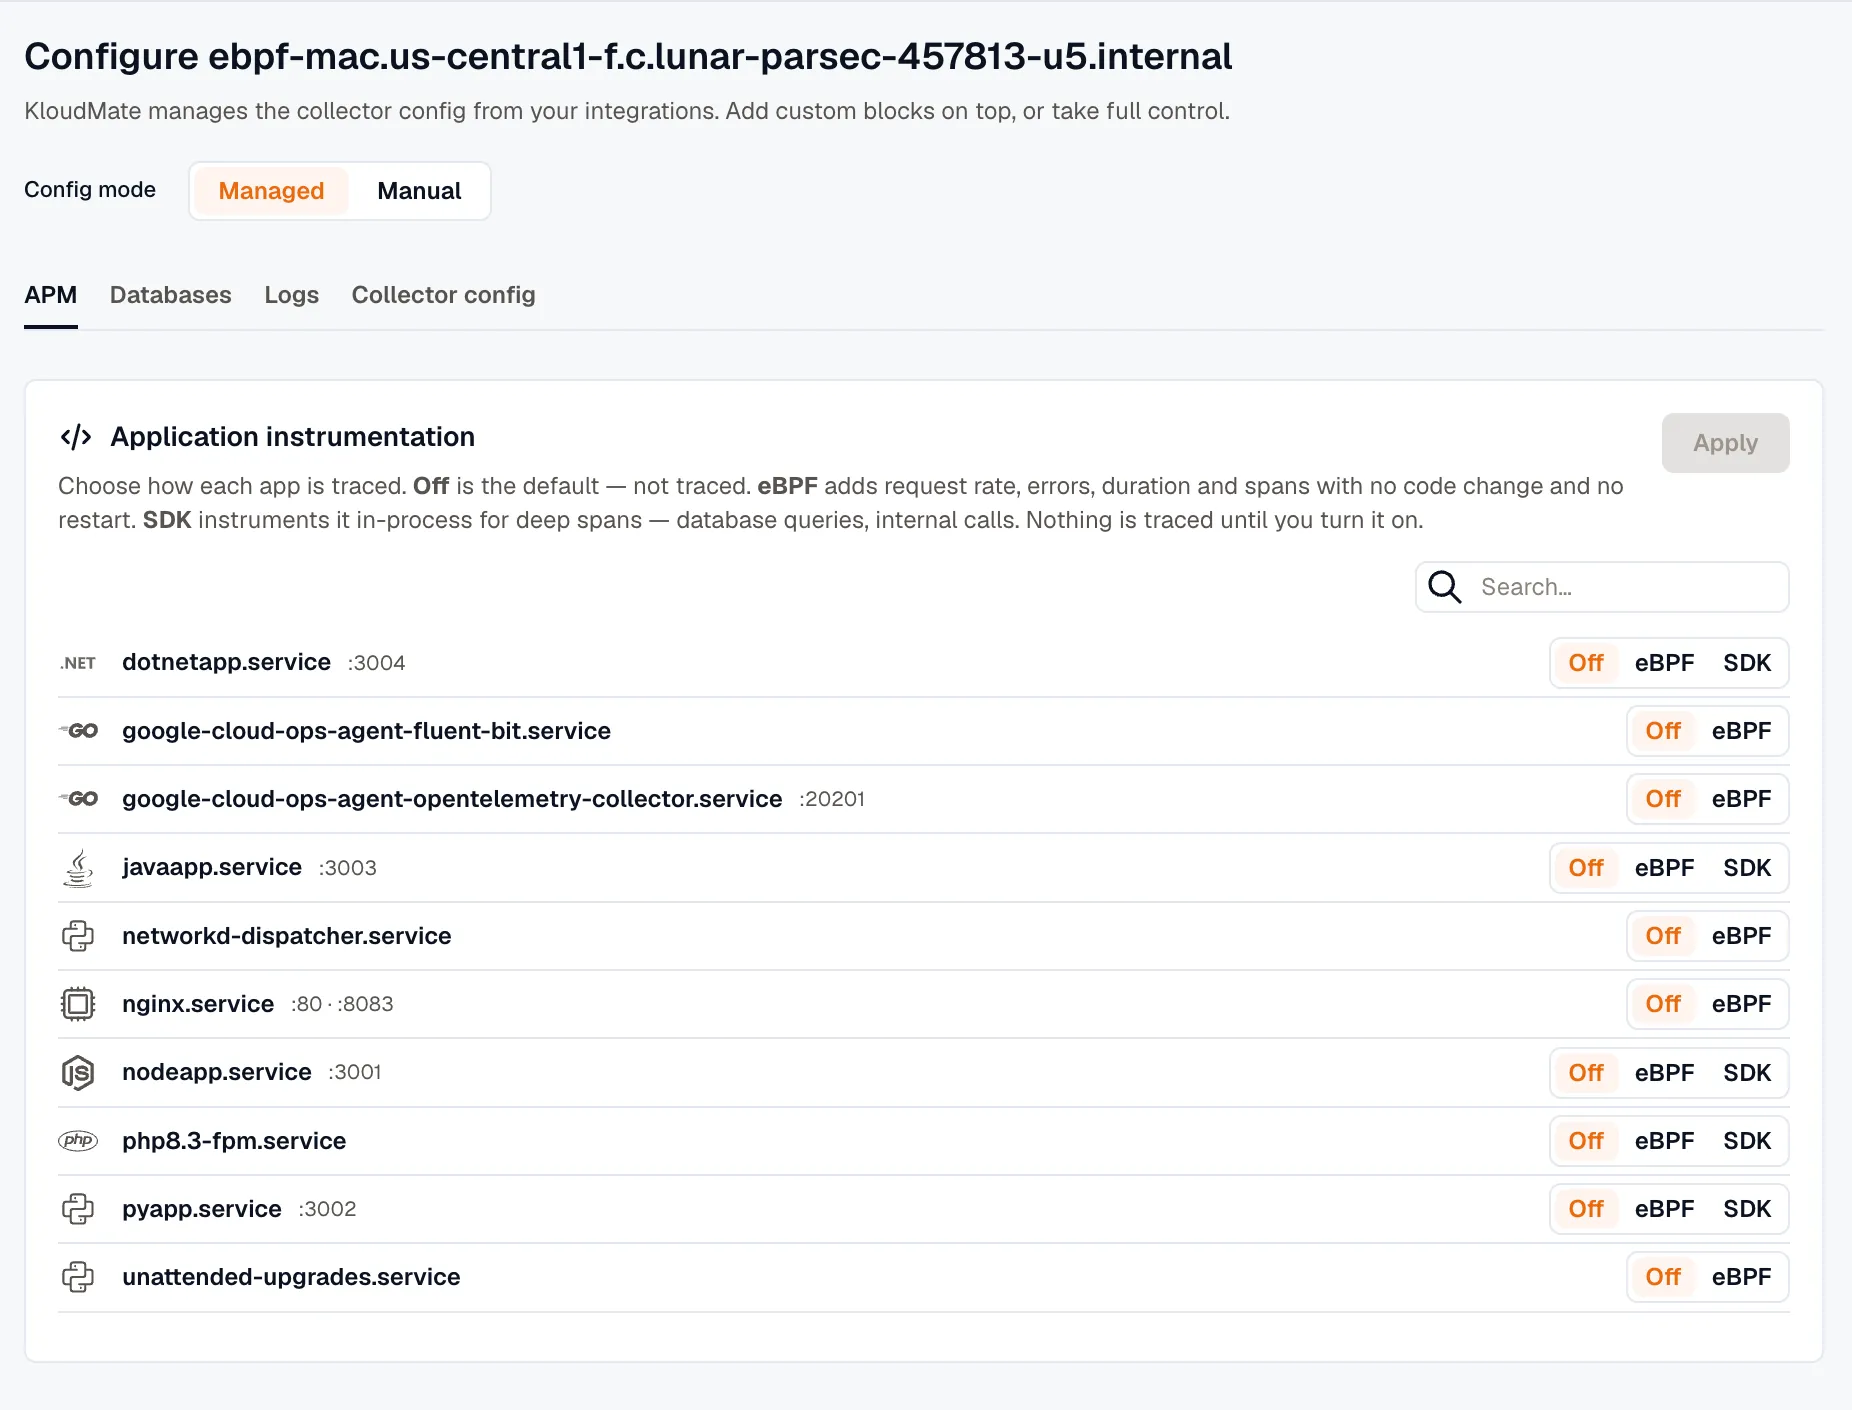The height and width of the screenshot is (1410, 1852).
Task: Open the Databases tab
Action: point(170,295)
